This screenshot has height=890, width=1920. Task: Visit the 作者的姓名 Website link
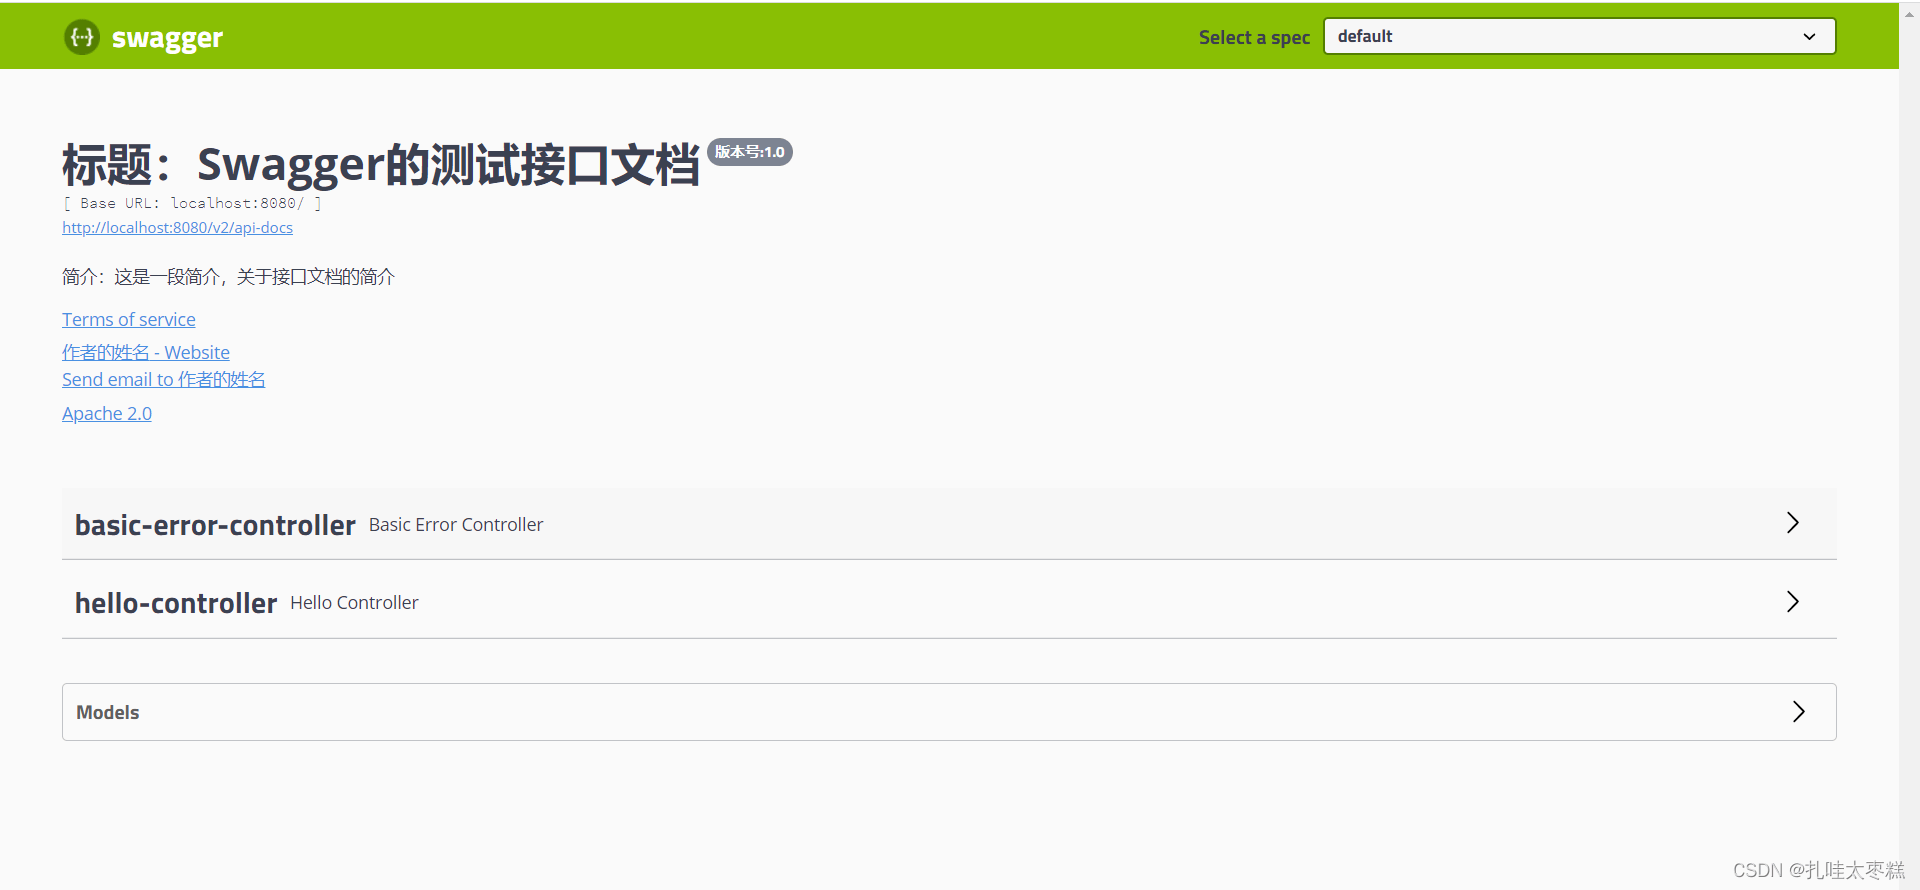(x=146, y=353)
